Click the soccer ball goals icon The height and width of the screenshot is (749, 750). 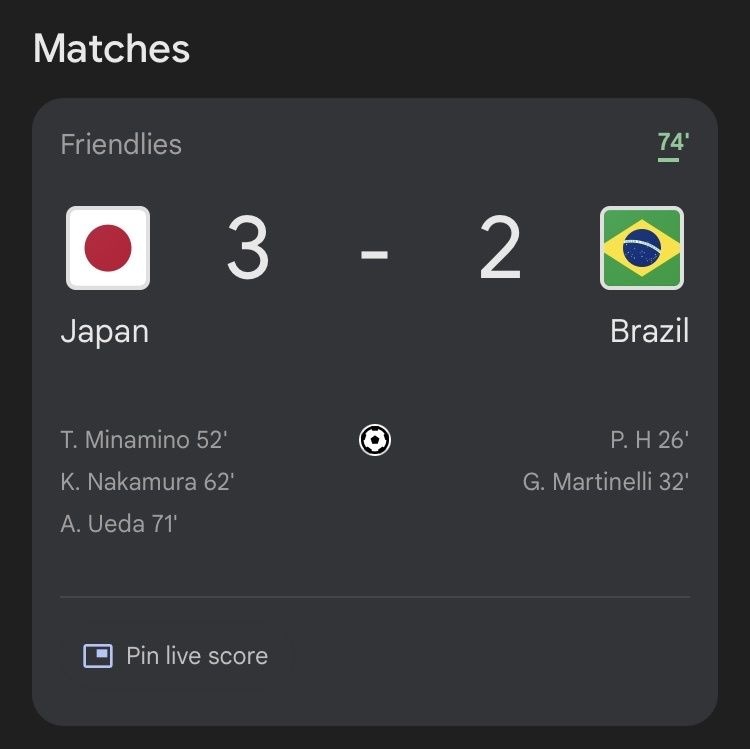[375, 440]
